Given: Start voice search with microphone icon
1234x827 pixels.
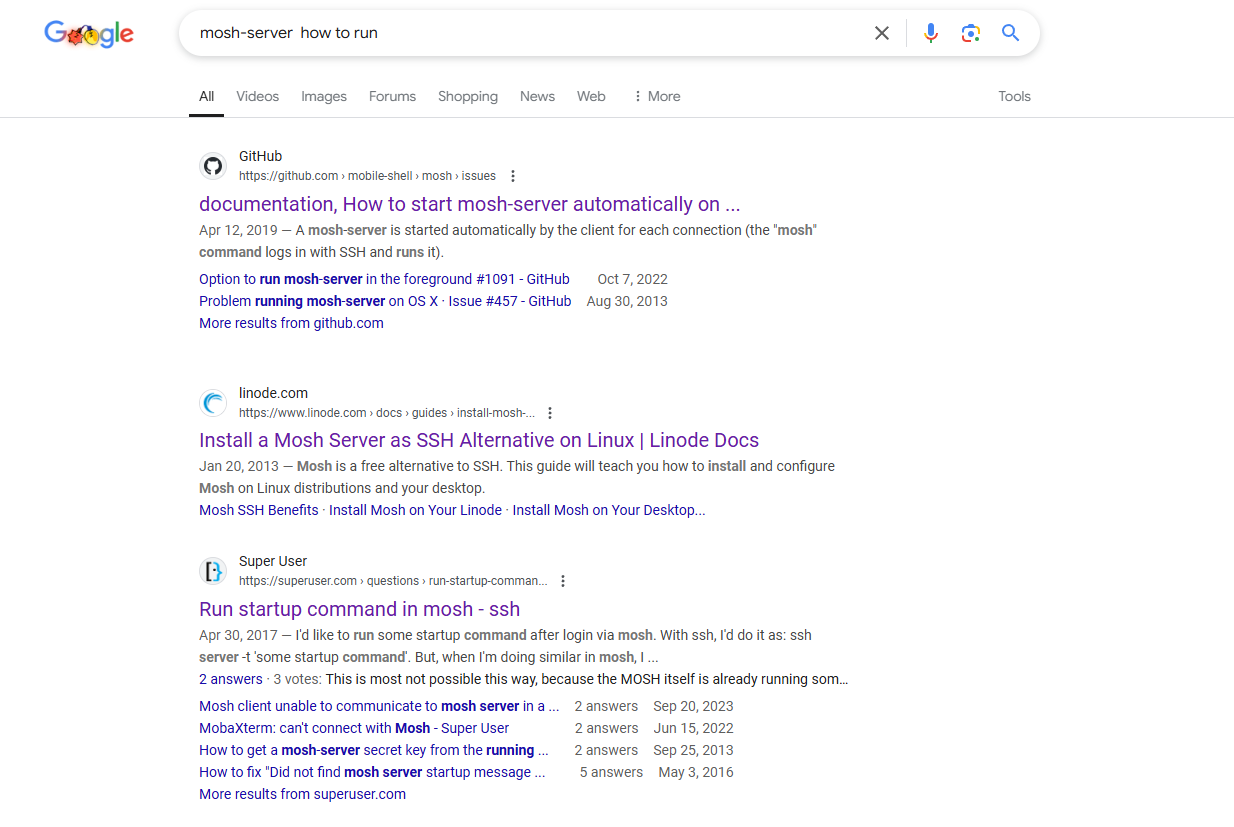Looking at the screenshot, I should click(x=931, y=33).
